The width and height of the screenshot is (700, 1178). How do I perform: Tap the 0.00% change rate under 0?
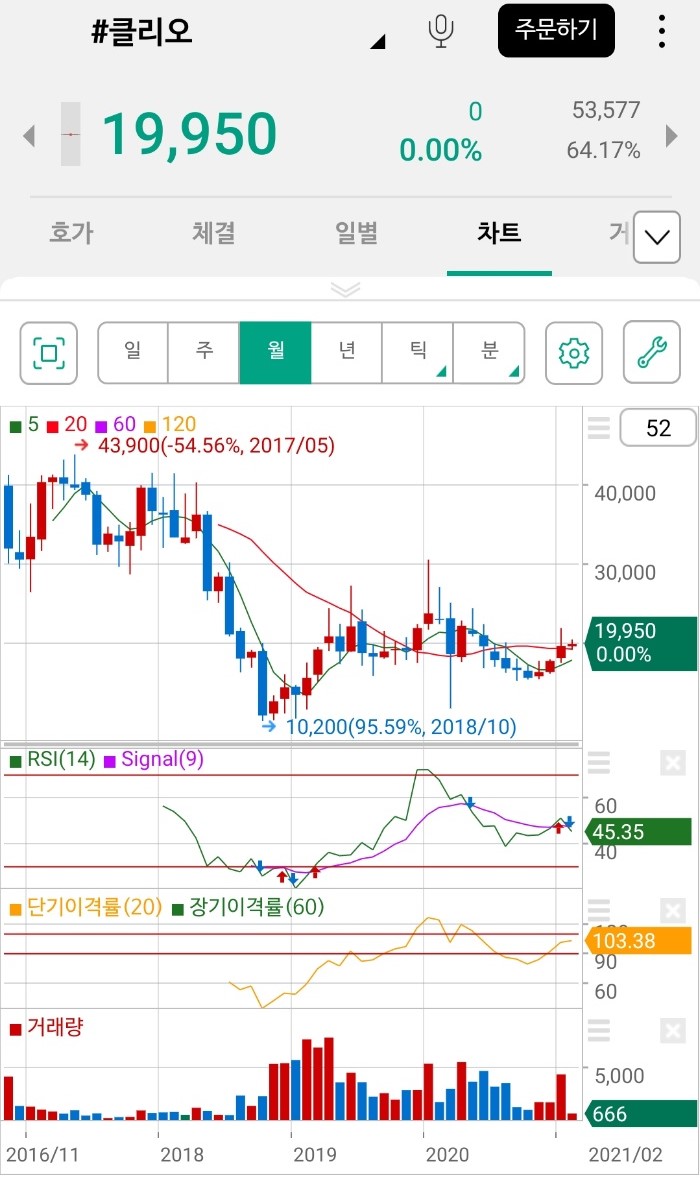coord(440,150)
